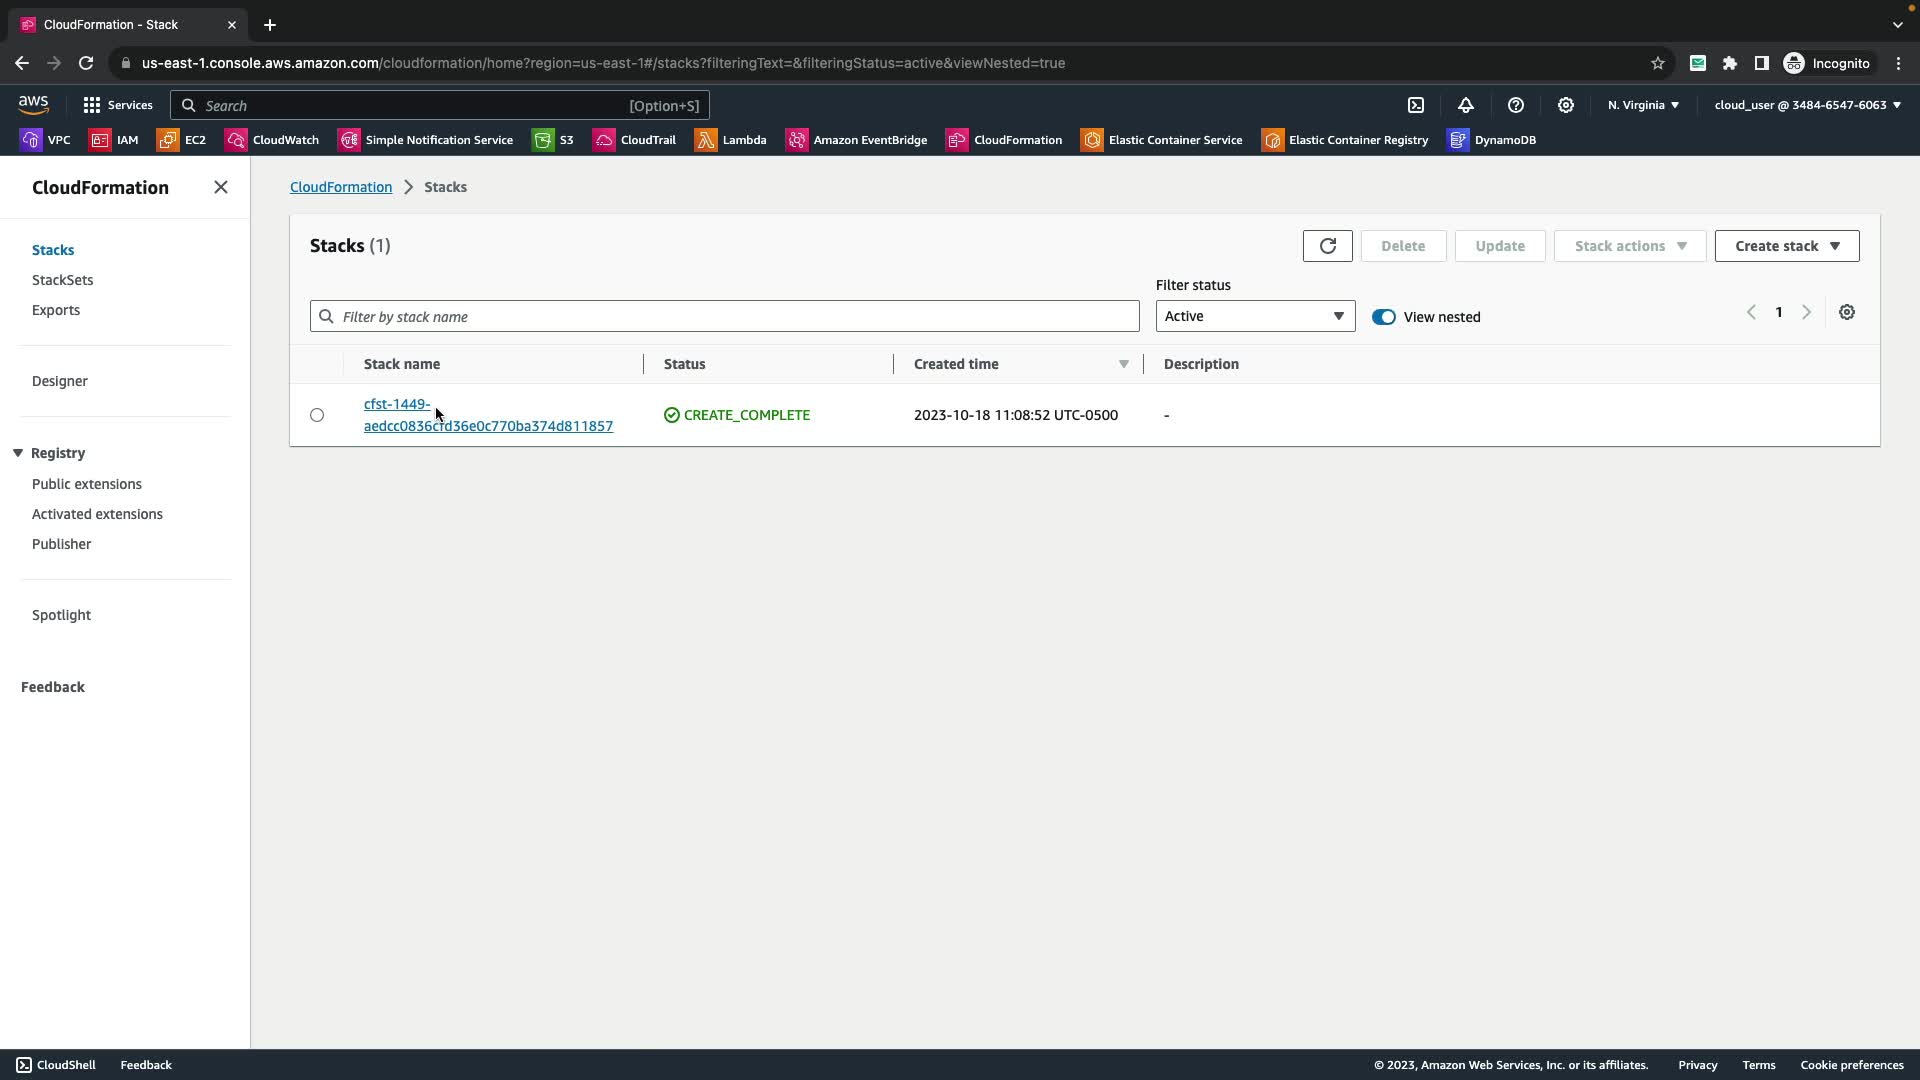Screen dimensions: 1920x1080
Task: Expand the Create stack dropdown
Action: coord(1786,246)
